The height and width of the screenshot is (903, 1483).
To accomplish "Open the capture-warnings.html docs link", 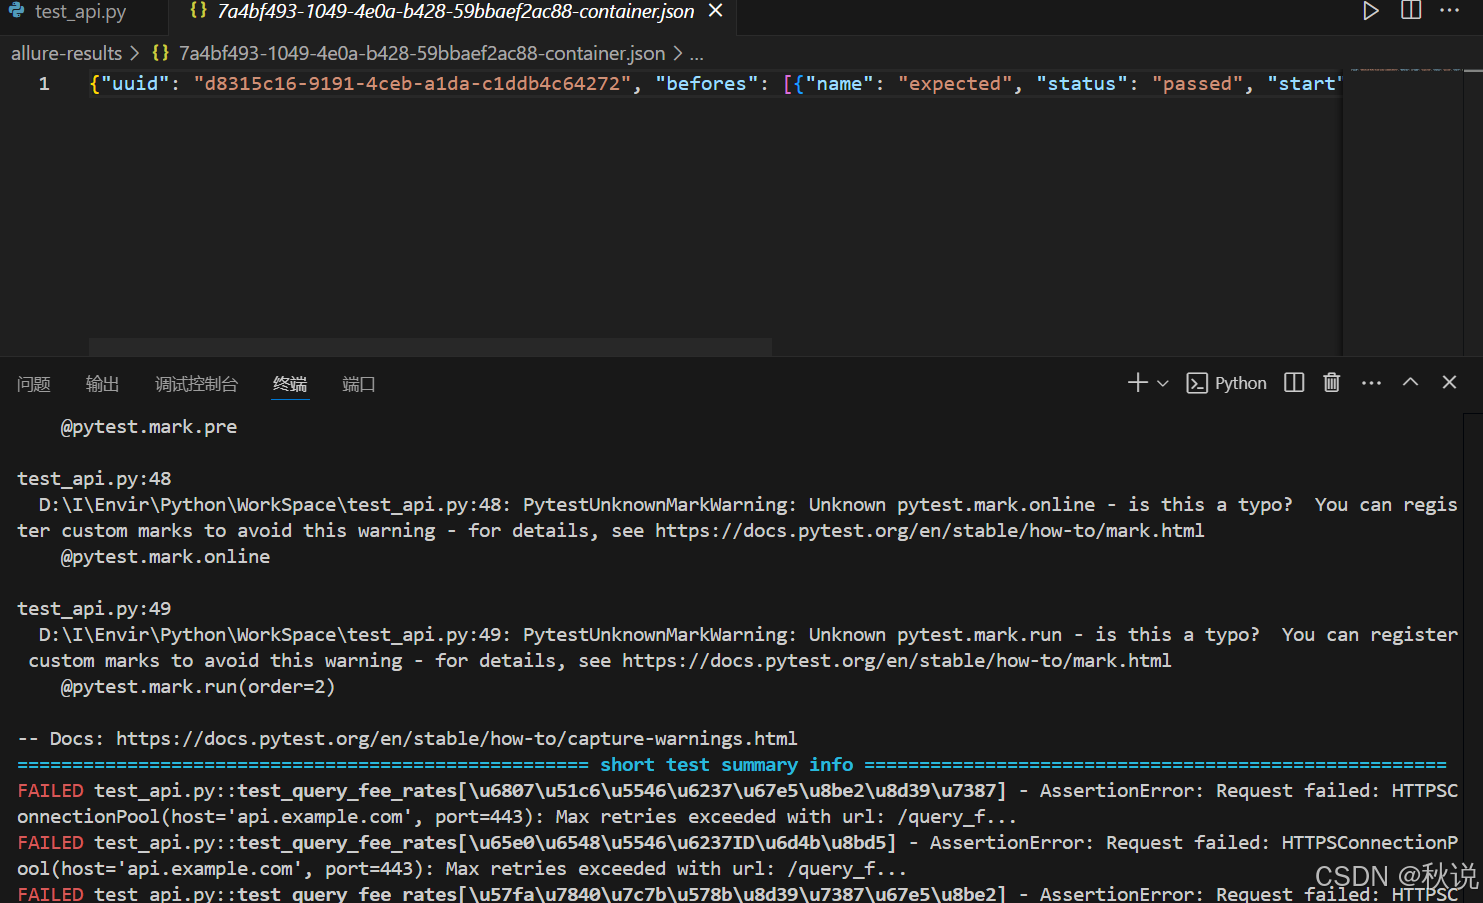I will coord(456,739).
